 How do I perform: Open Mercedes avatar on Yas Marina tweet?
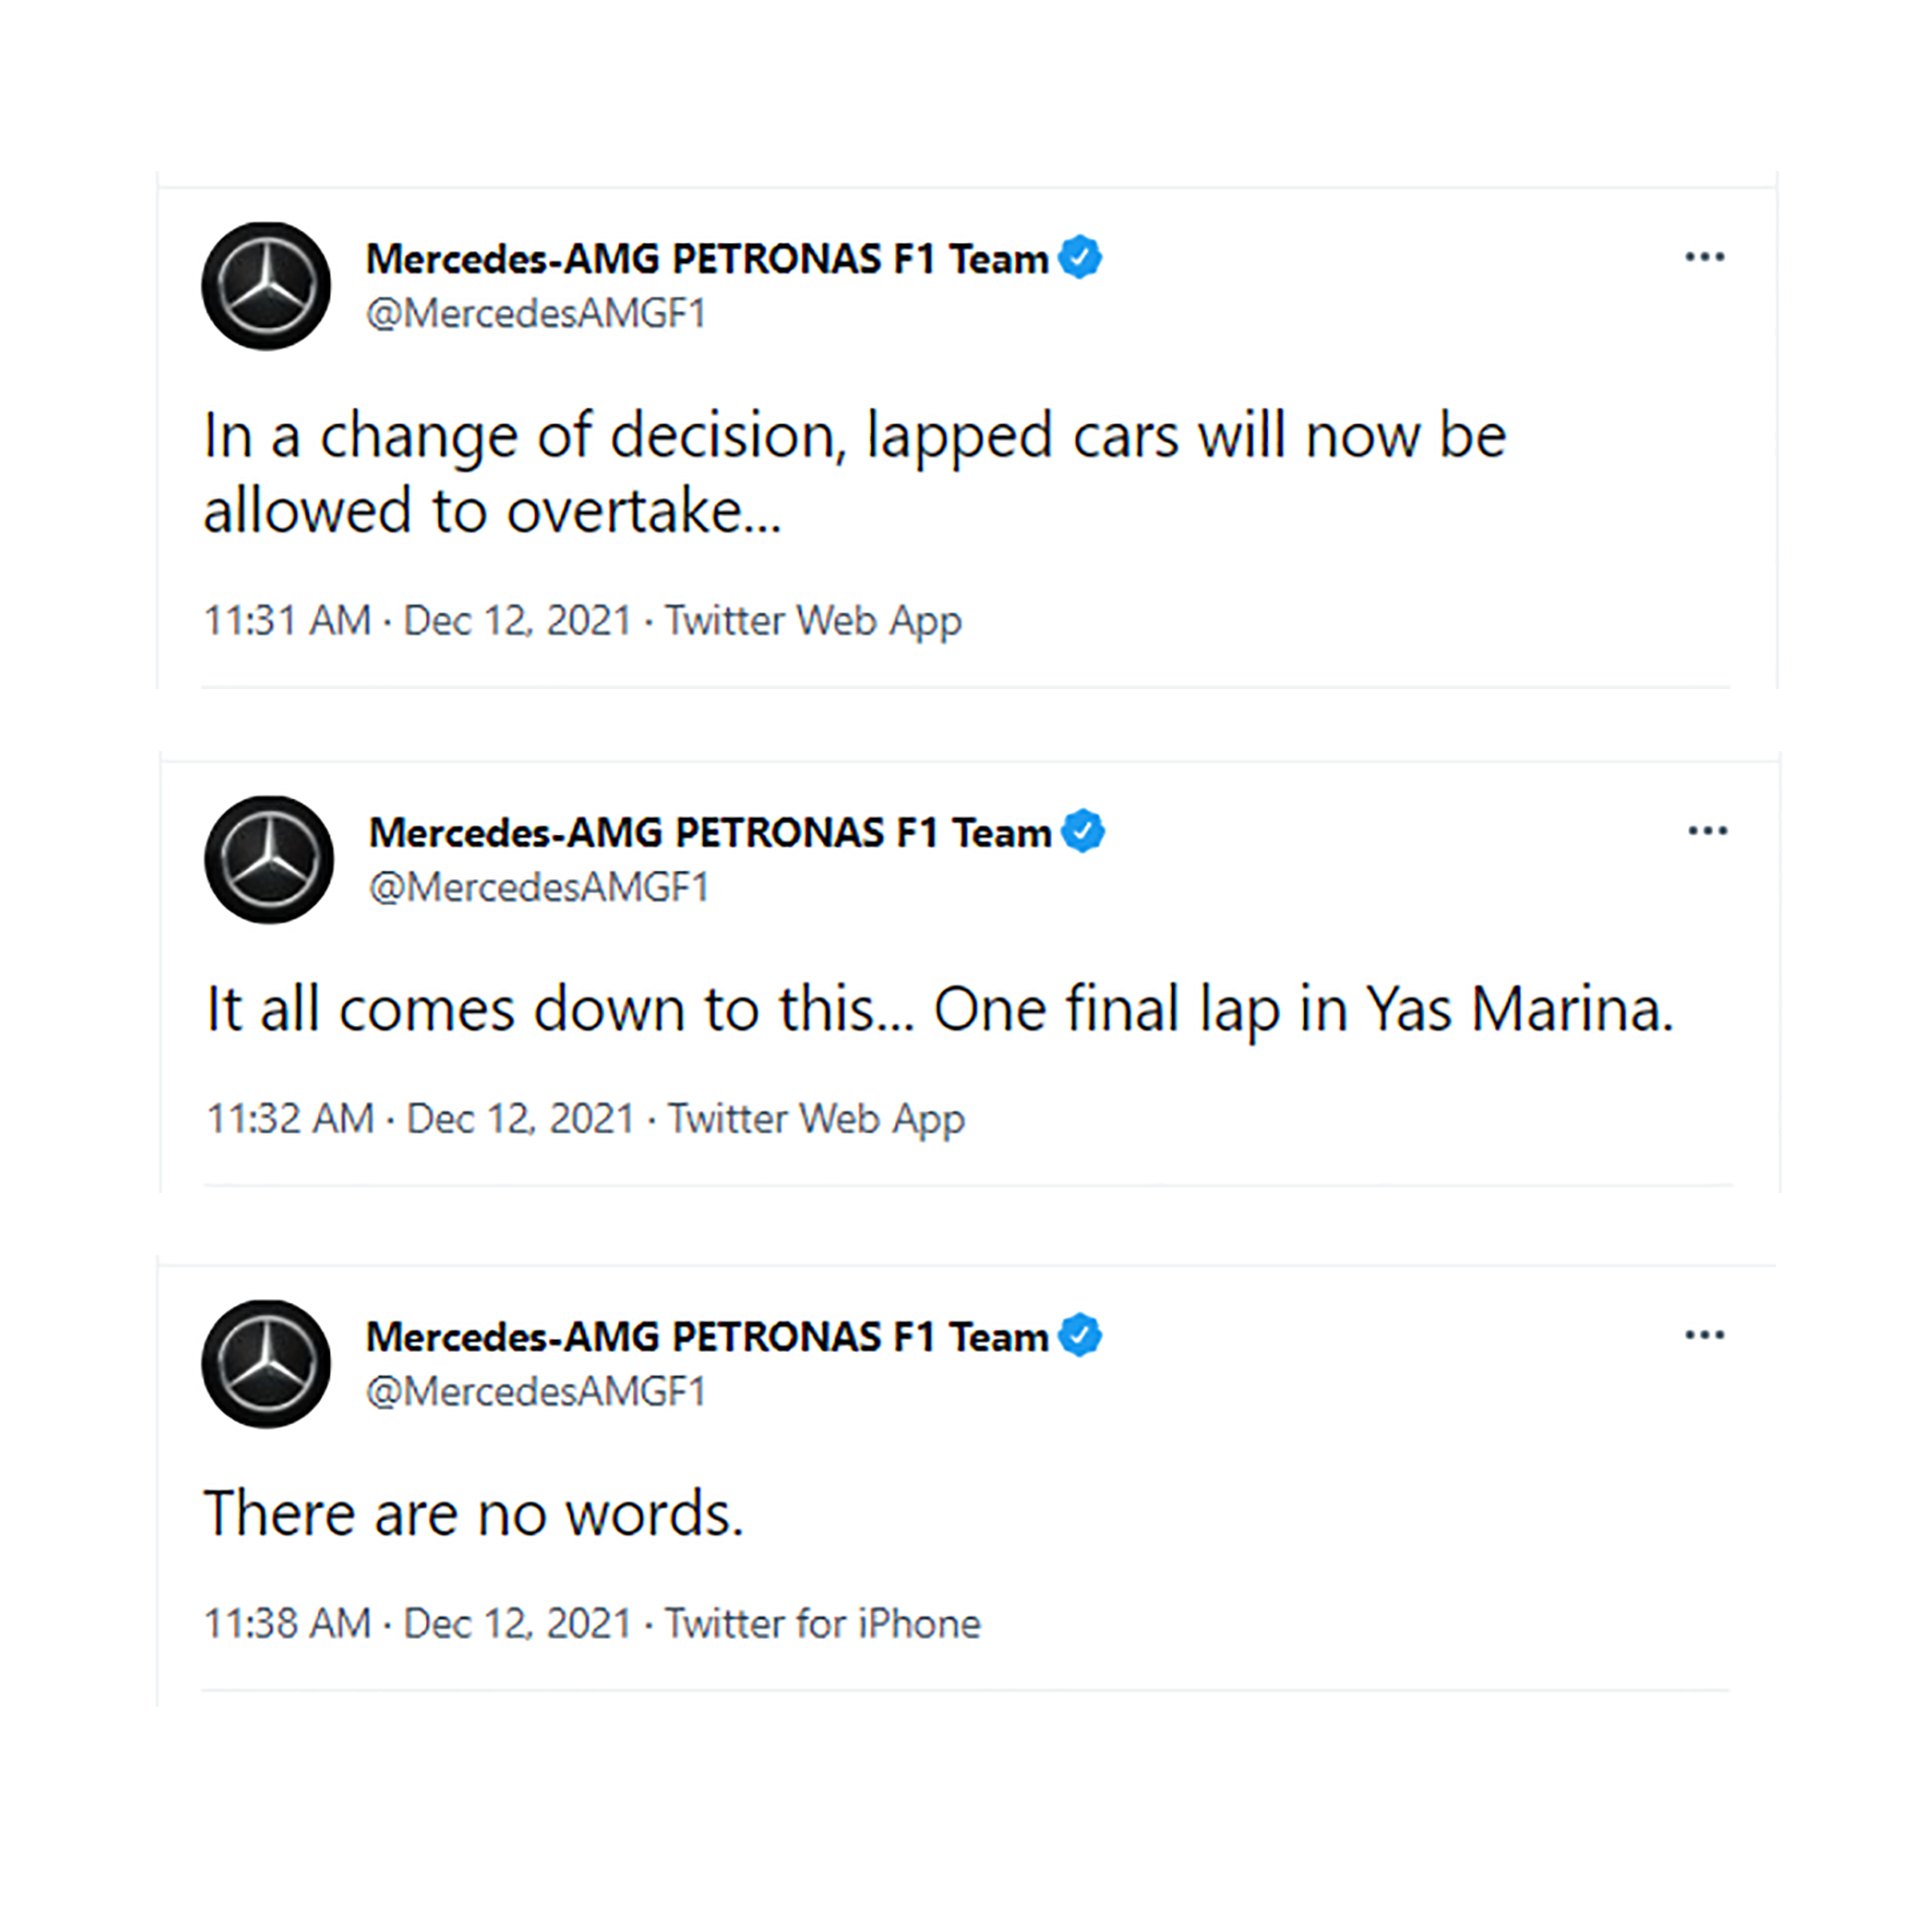pyautogui.click(x=269, y=860)
